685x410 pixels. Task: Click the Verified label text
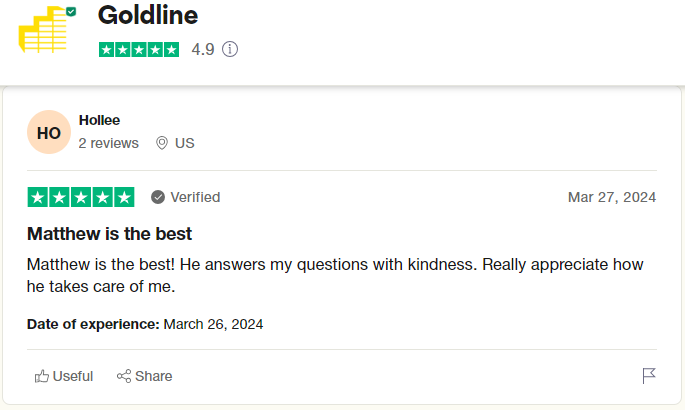click(x=195, y=197)
